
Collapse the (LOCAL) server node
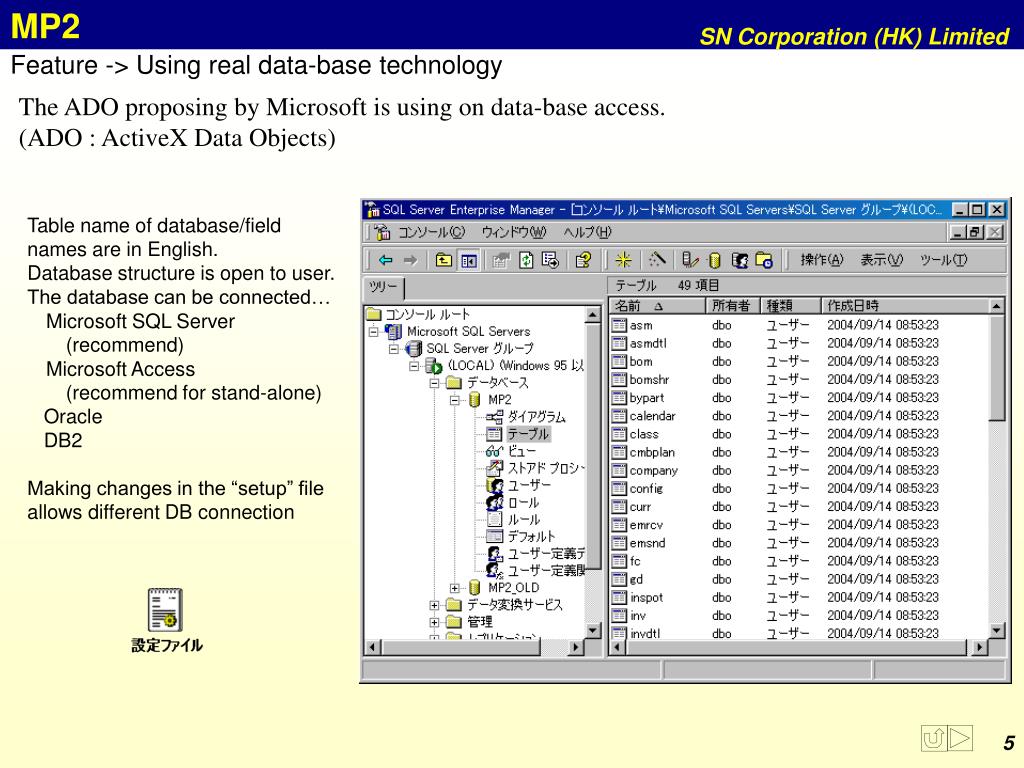pyautogui.click(x=414, y=366)
